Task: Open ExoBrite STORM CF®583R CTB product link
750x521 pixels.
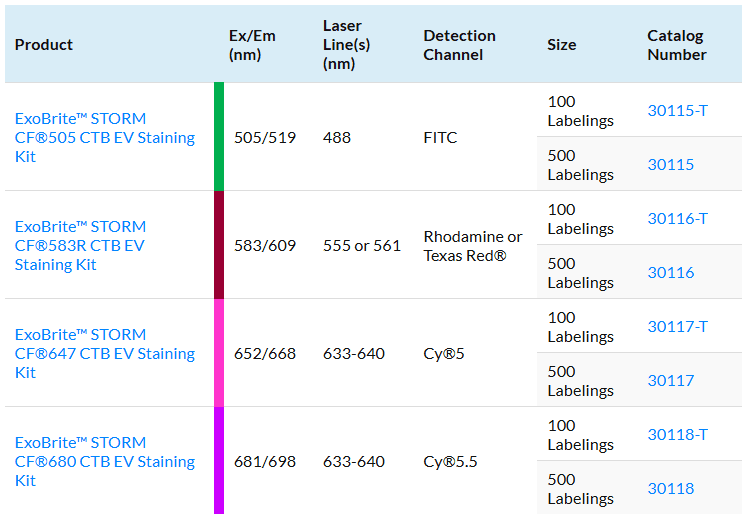Action: click(x=80, y=246)
